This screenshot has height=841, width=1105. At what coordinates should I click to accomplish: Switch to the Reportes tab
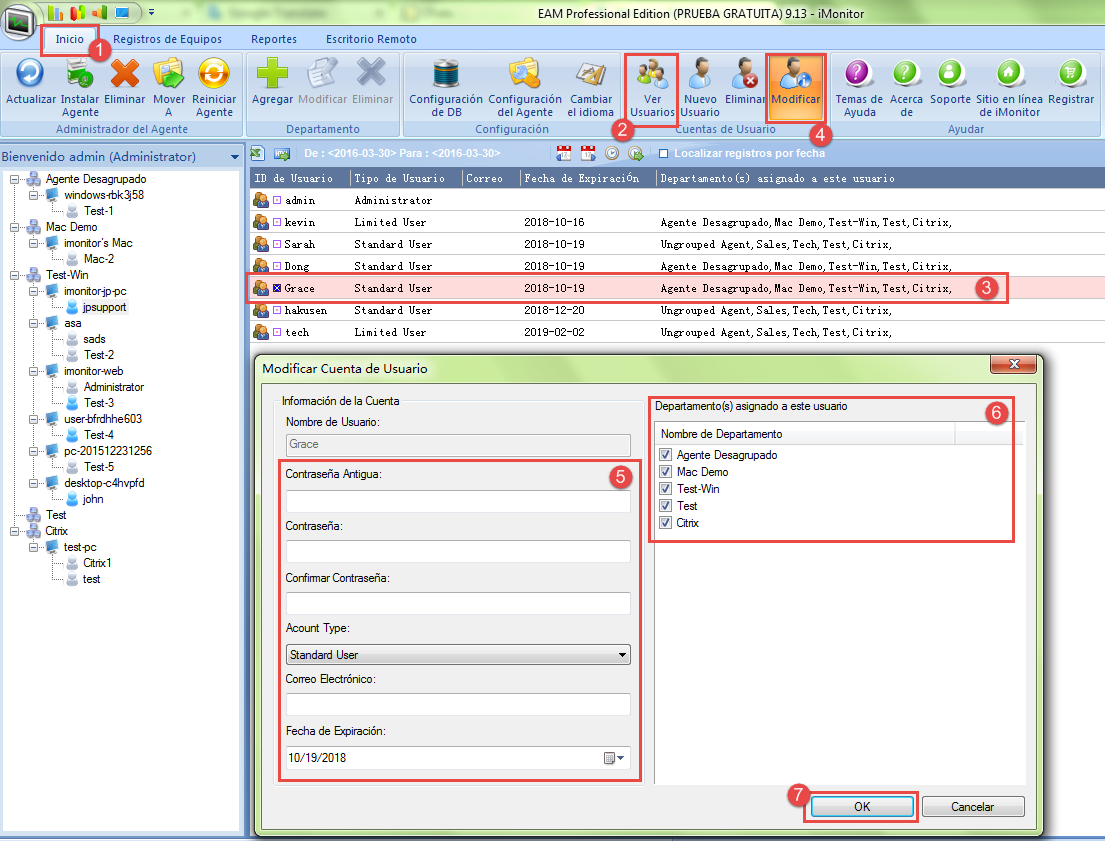pyautogui.click(x=273, y=39)
